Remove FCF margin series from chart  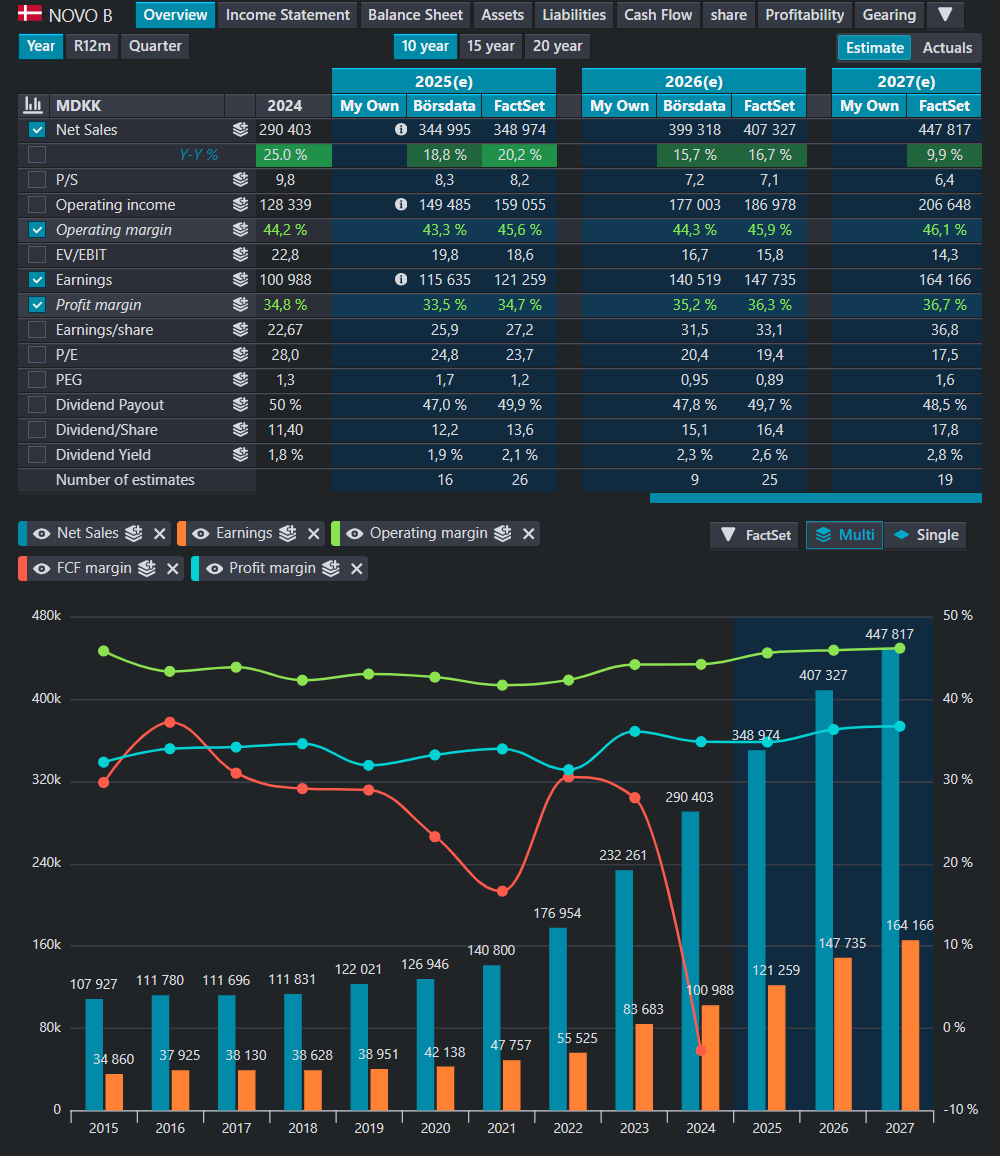[173, 568]
